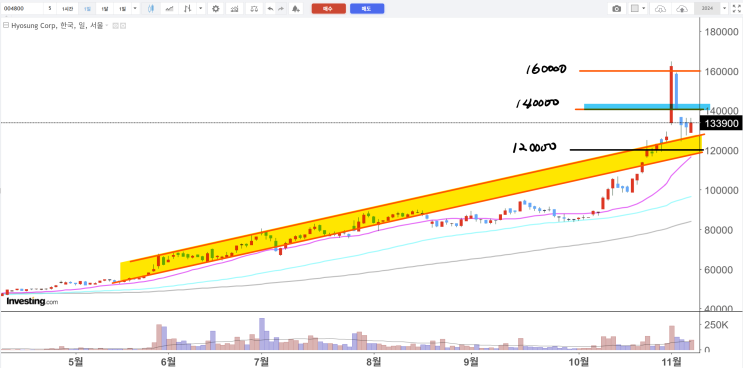Click the blue 매도 sell button
This screenshot has height=368, width=743.
[x=367, y=9]
